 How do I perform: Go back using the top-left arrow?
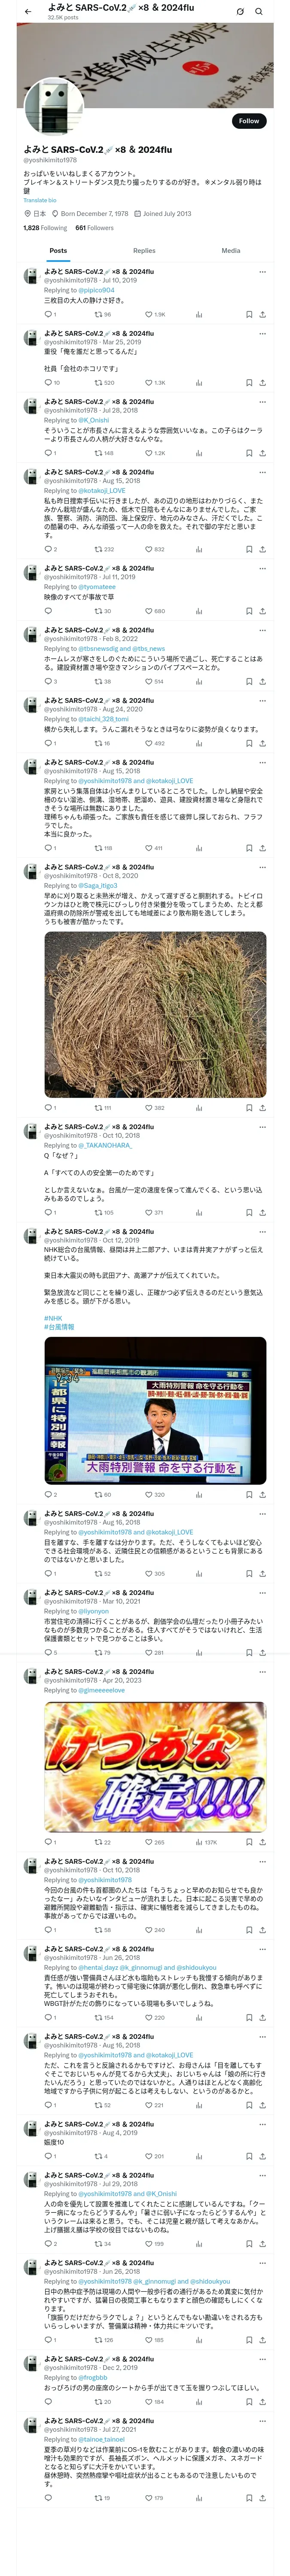27,11
